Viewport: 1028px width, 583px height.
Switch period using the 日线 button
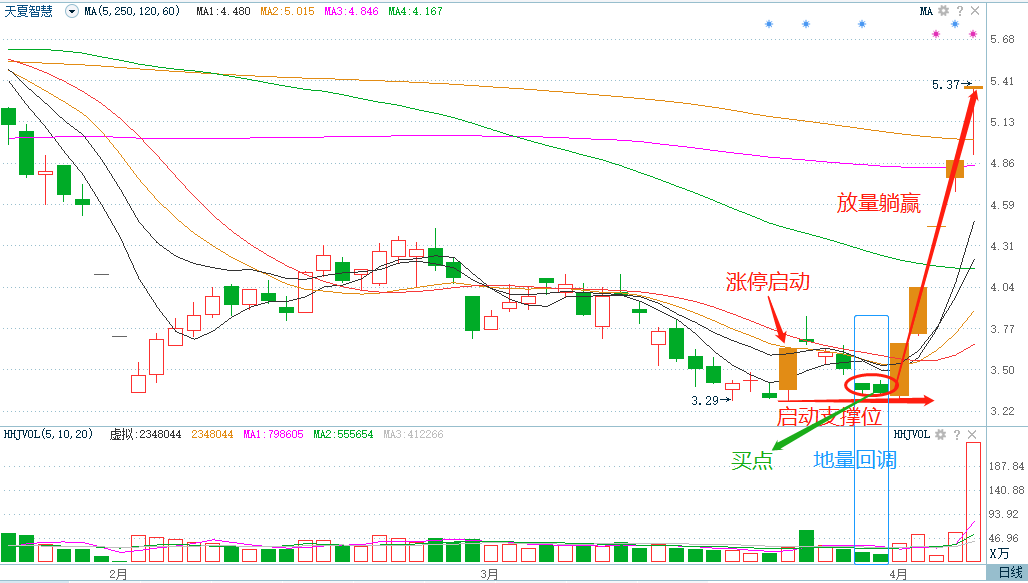(x=1010, y=573)
